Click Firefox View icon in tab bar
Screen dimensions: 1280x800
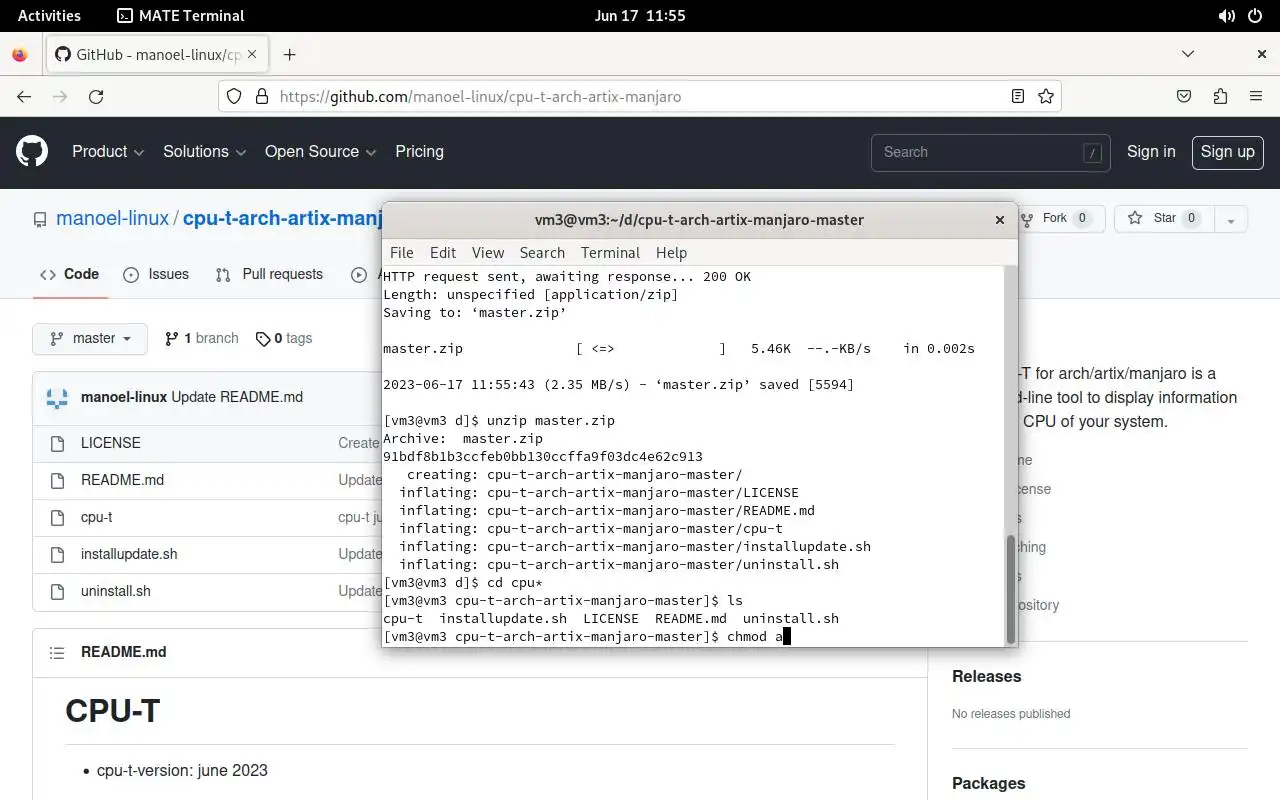click(x=20, y=55)
